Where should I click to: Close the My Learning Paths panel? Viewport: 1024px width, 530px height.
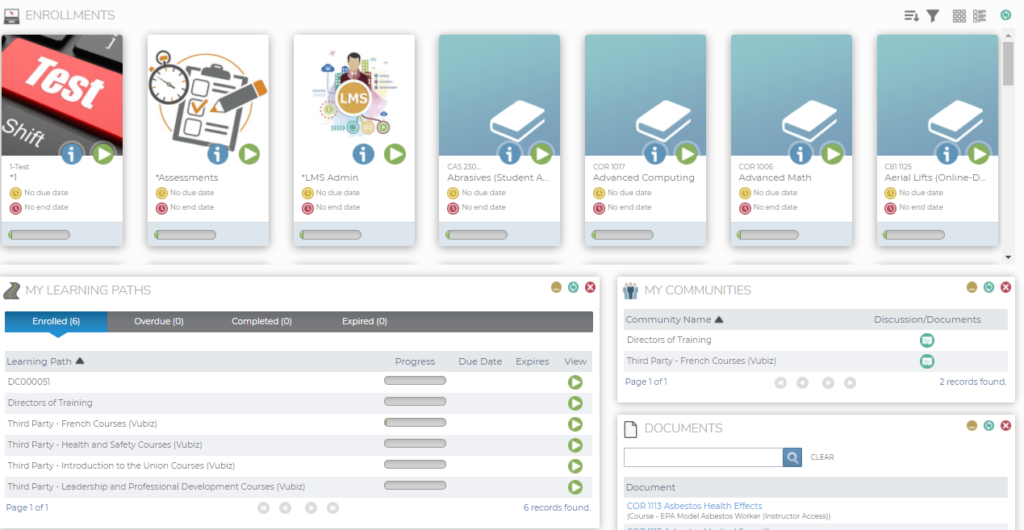(590, 287)
